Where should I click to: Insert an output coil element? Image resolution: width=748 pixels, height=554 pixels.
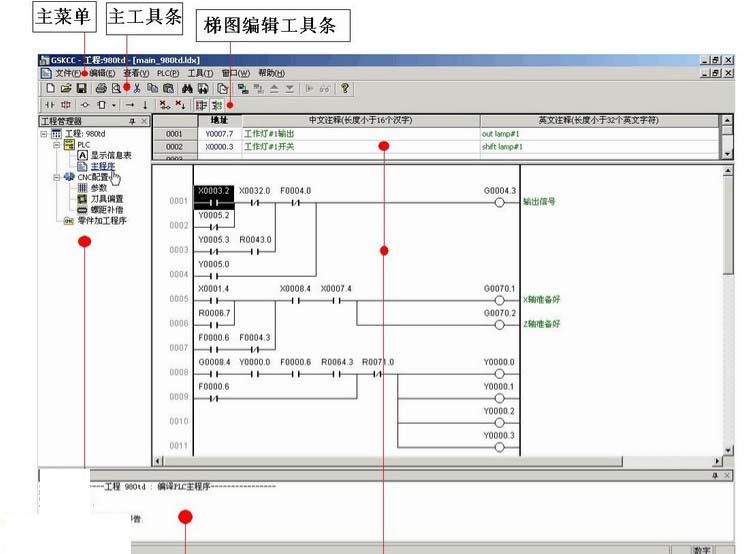[x=85, y=105]
